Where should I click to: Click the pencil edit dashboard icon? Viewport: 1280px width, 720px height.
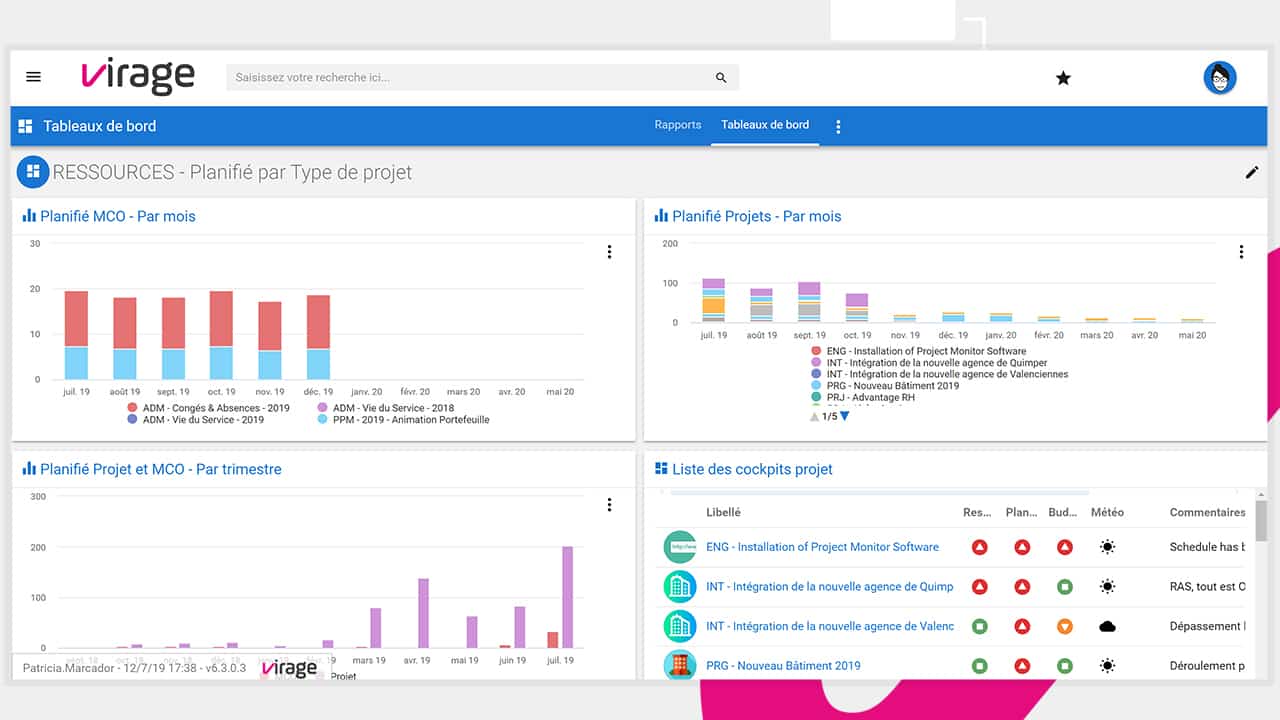pyautogui.click(x=1251, y=172)
